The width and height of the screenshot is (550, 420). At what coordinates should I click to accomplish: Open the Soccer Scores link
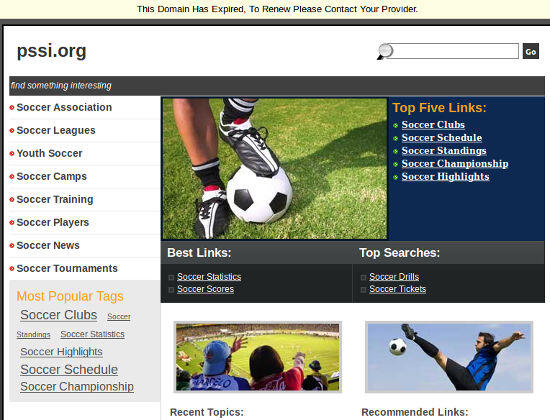[206, 289]
